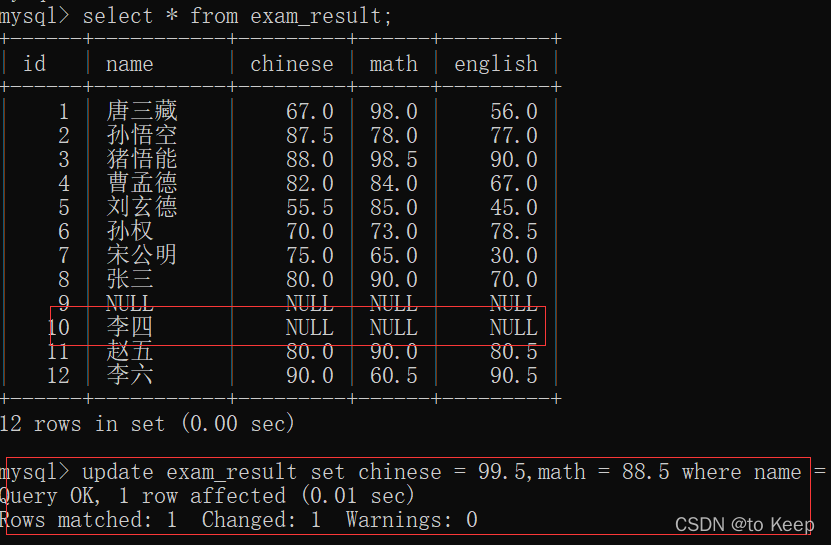
Task: Select the name cell 宋公明
Action: [x=142, y=255]
